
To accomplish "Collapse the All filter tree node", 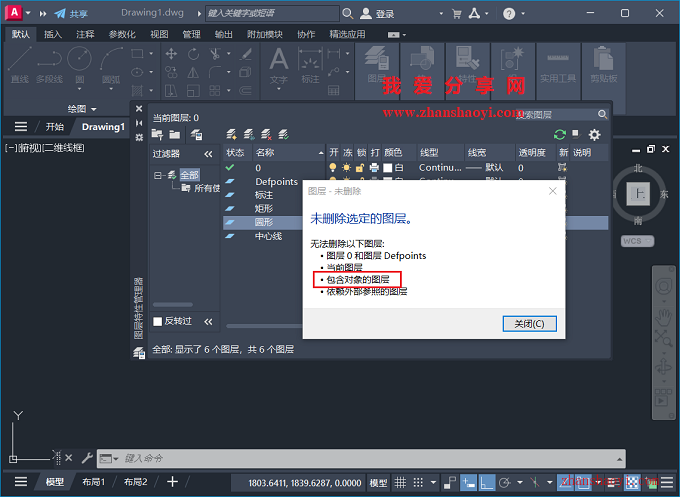I will (x=159, y=175).
